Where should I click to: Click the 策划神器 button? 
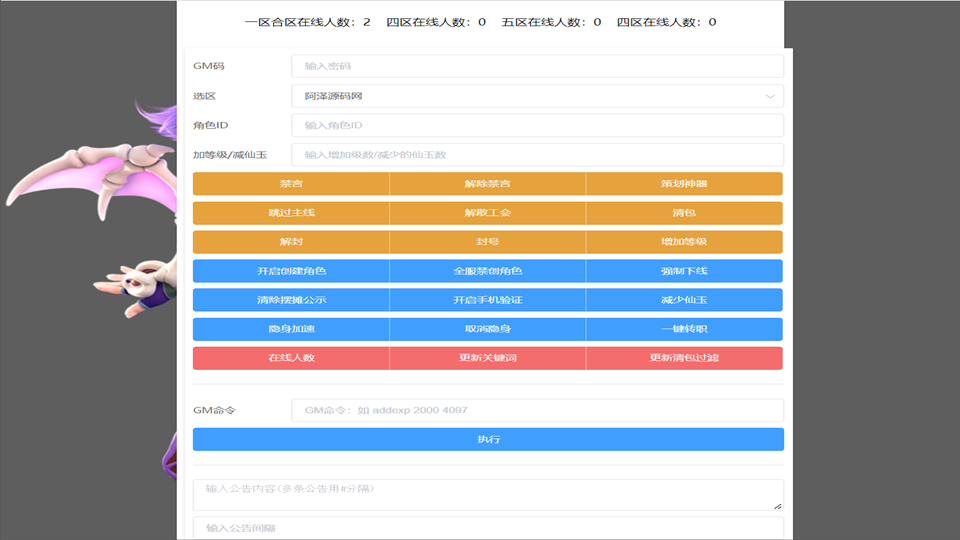pyautogui.click(x=684, y=184)
